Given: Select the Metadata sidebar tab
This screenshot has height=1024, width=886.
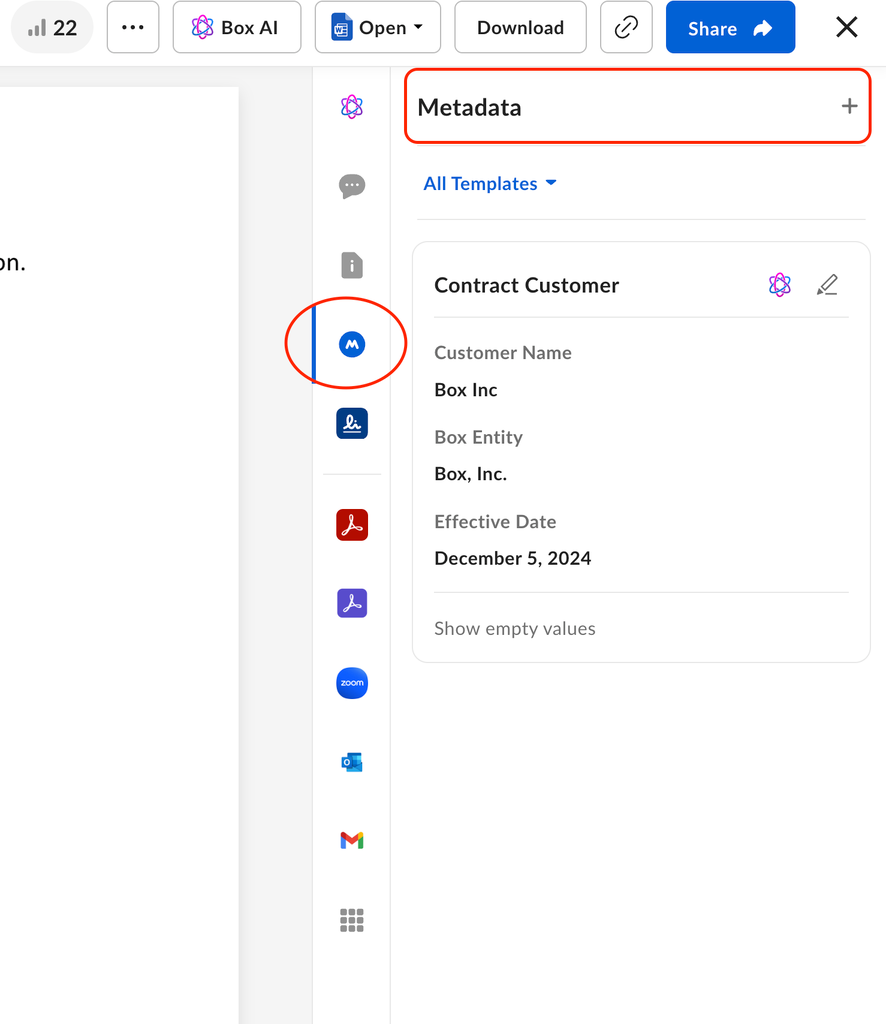Looking at the screenshot, I should click(x=351, y=344).
